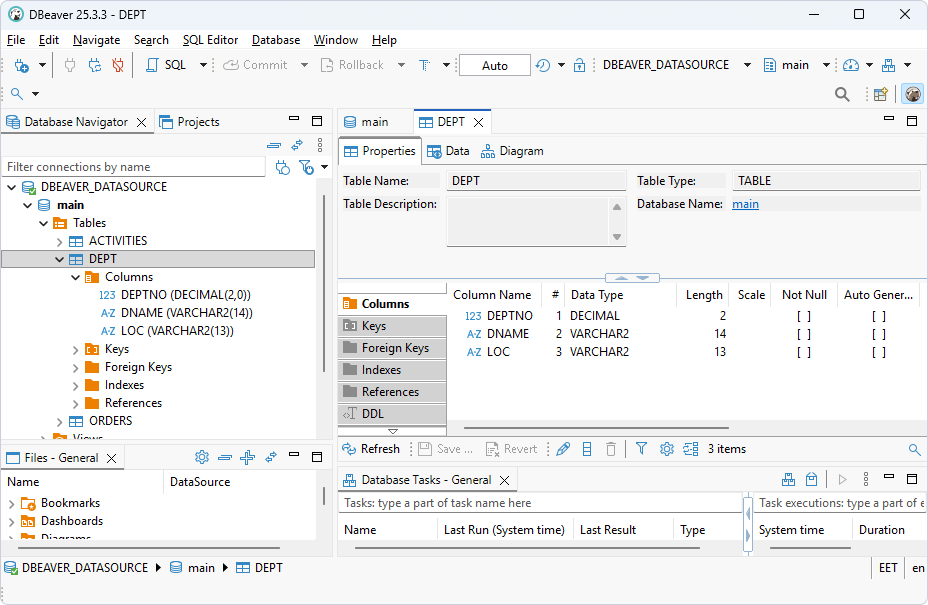Toggle the value edit panel pencil icon
The image size is (928, 605).
[x=562, y=449]
